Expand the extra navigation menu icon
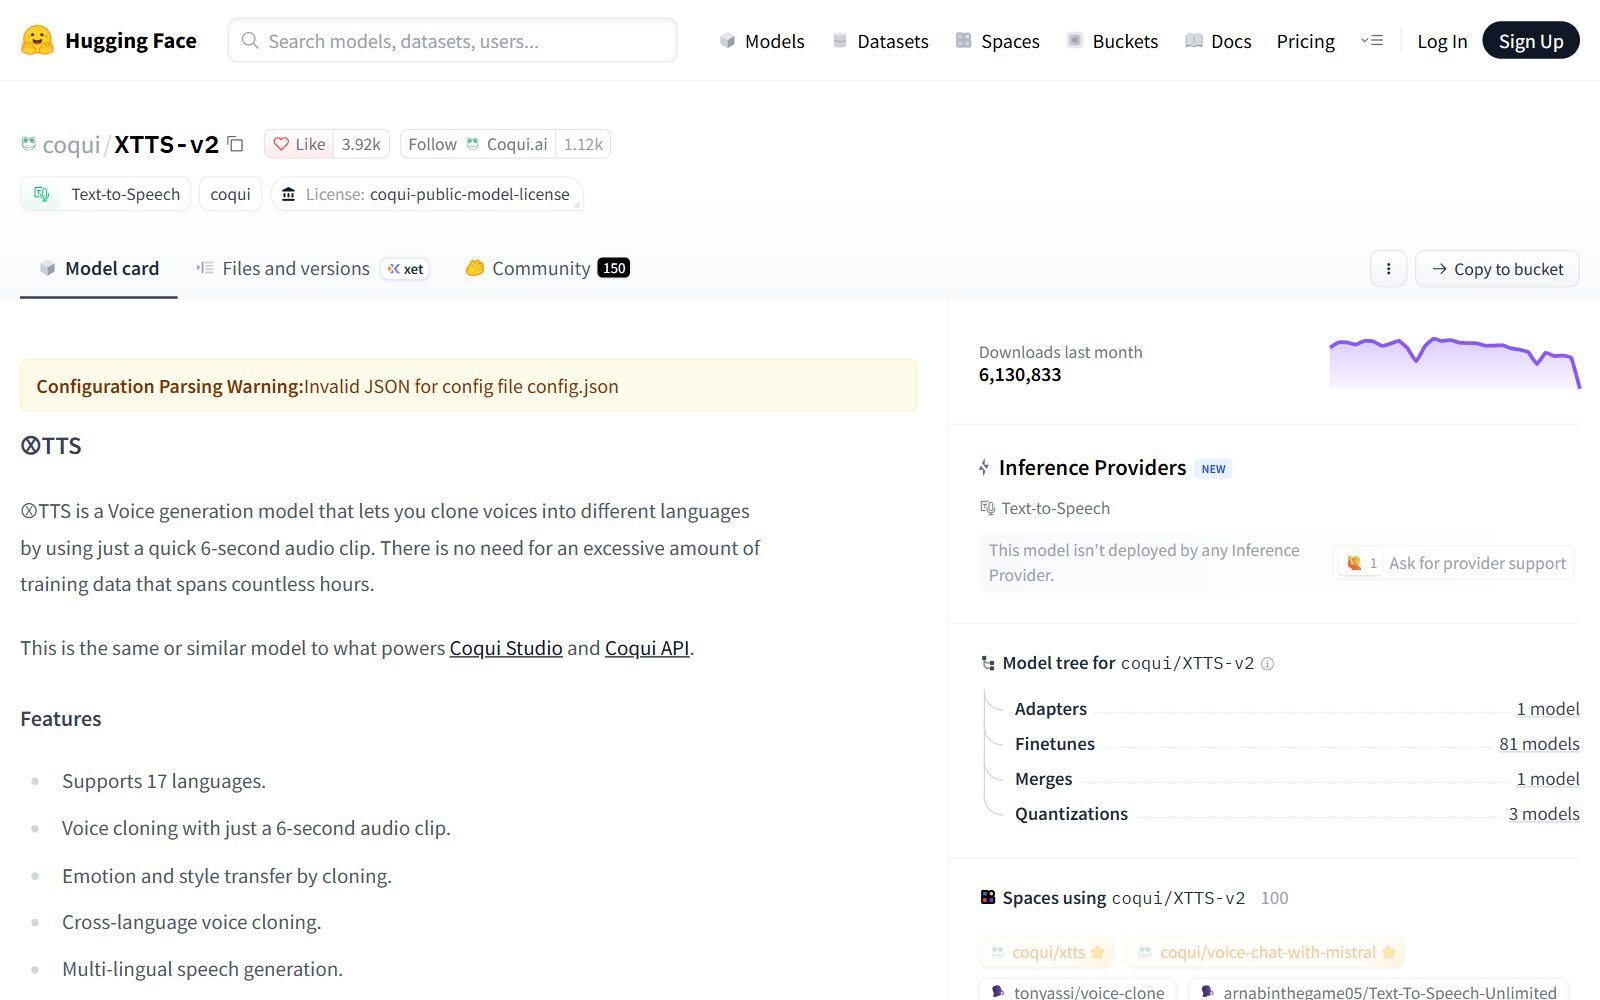This screenshot has width=1600, height=1000. [x=1372, y=41]
